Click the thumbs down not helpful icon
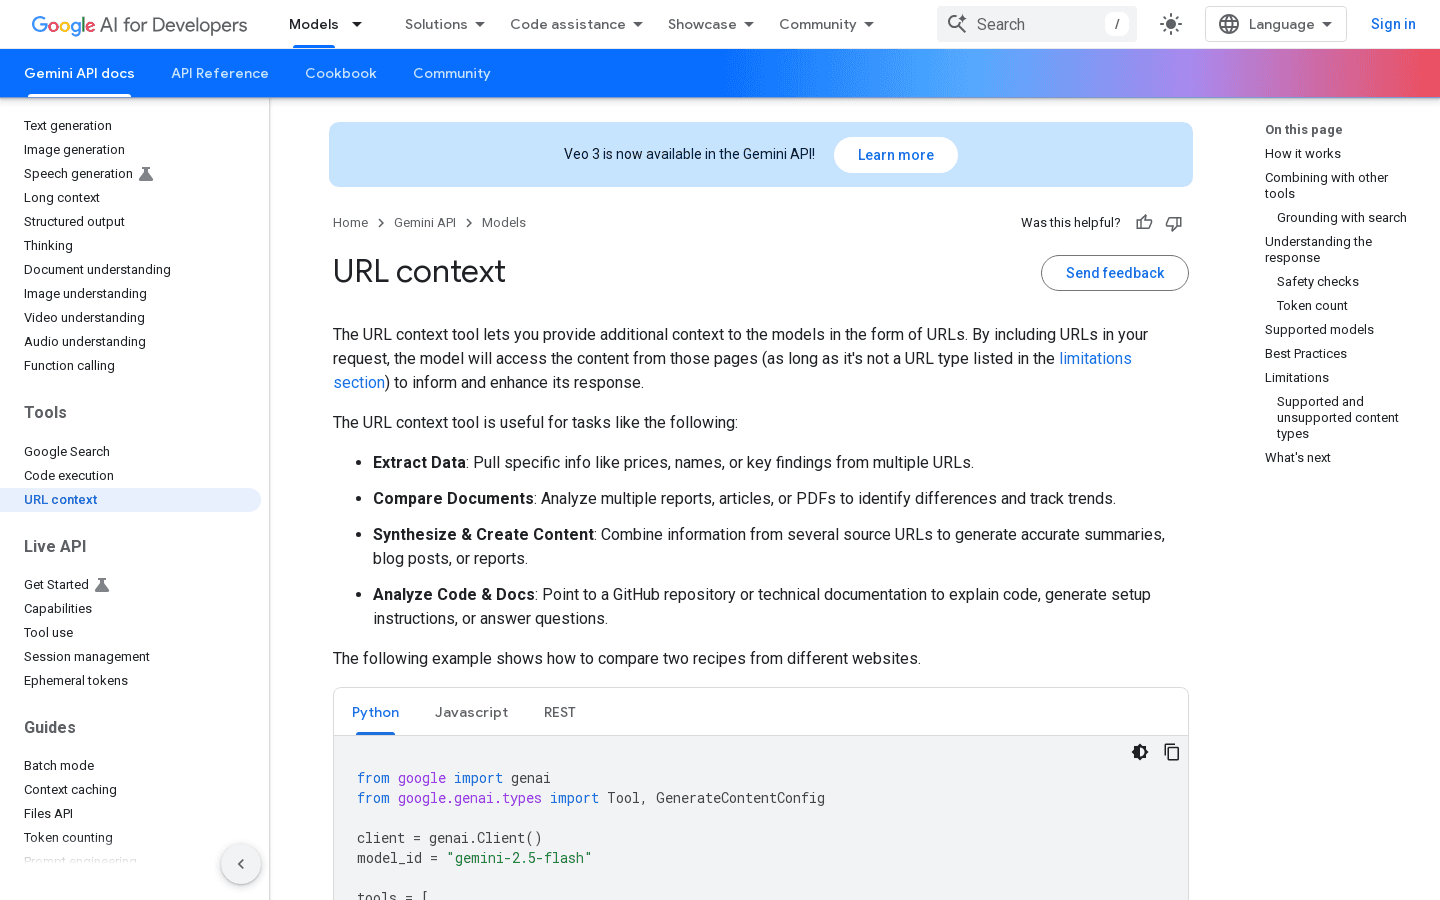 pos(1174,223)
